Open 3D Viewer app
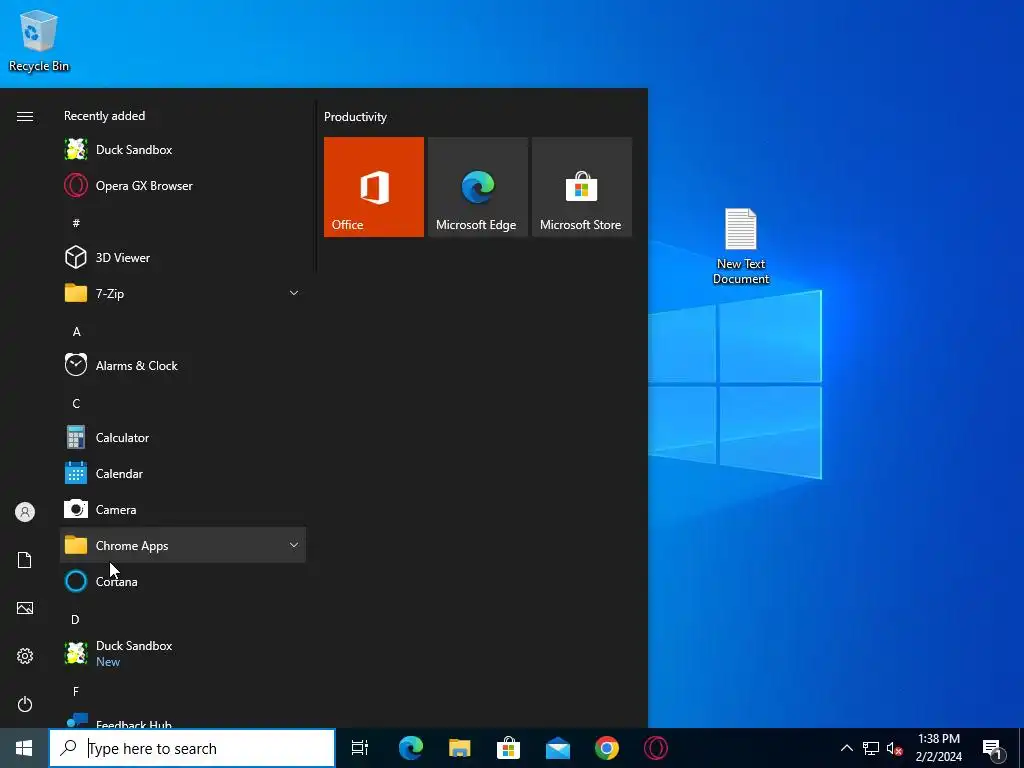This screenshot has width=1024, height=768. pos(183,257)
